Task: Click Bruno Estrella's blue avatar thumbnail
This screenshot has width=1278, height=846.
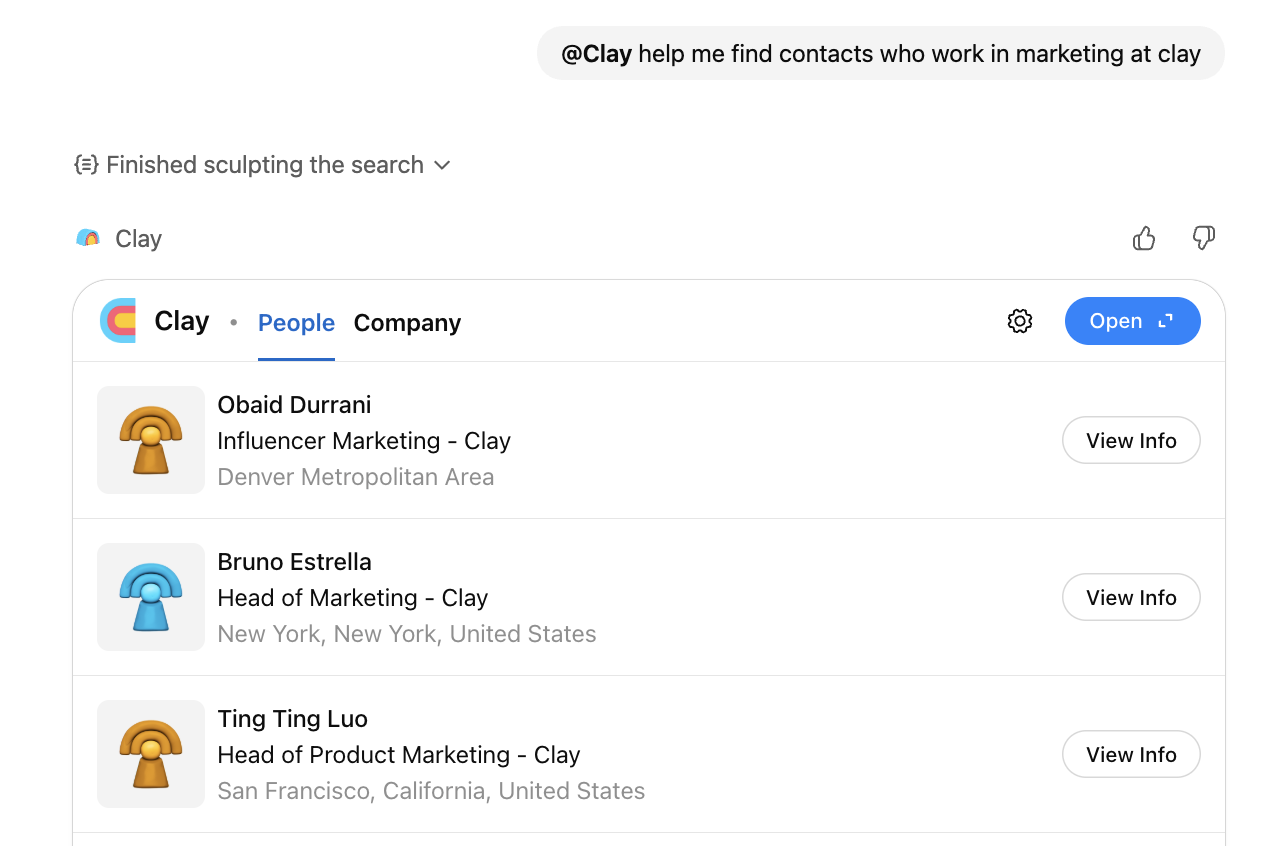Action: tap(151, 597)
